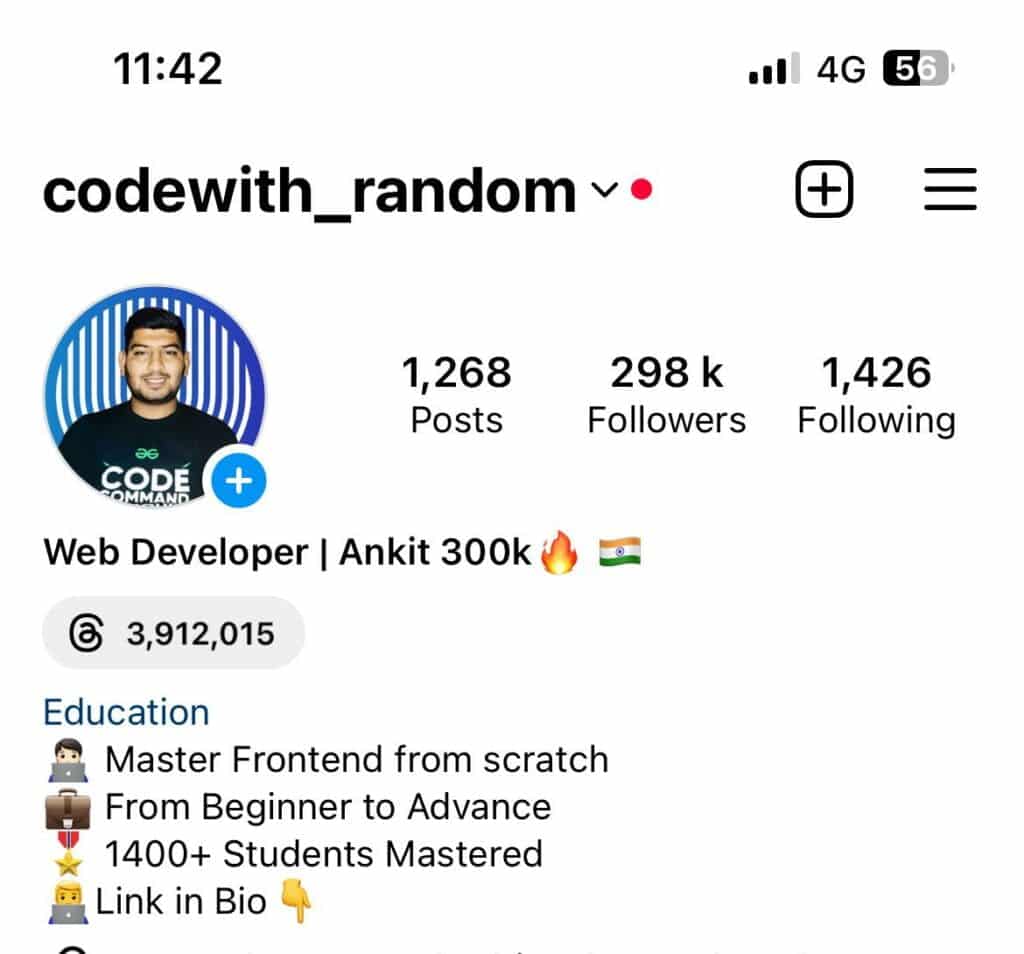The image size is (1024, 954).
Task: Tap the fire emoji after Ankit 300k
Action: (559, 552)
